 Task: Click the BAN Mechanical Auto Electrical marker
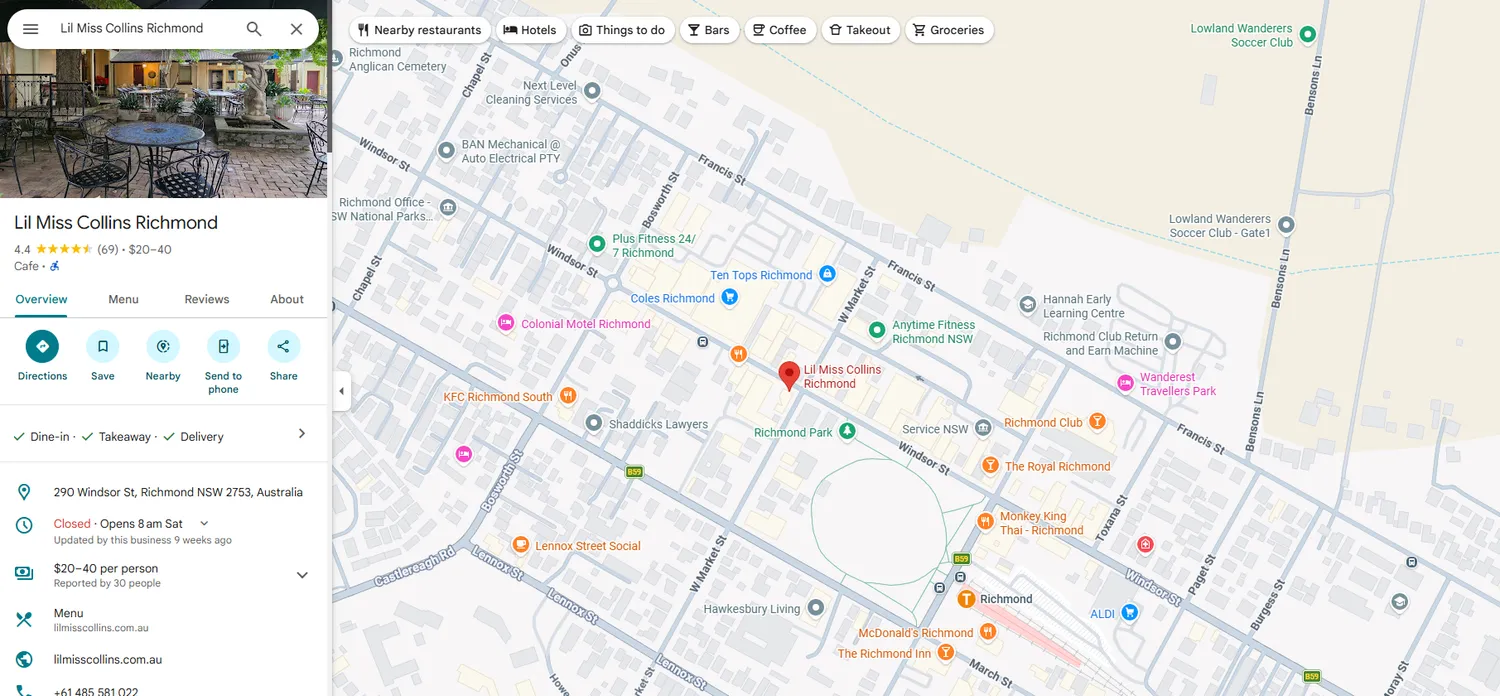[447, 151]
